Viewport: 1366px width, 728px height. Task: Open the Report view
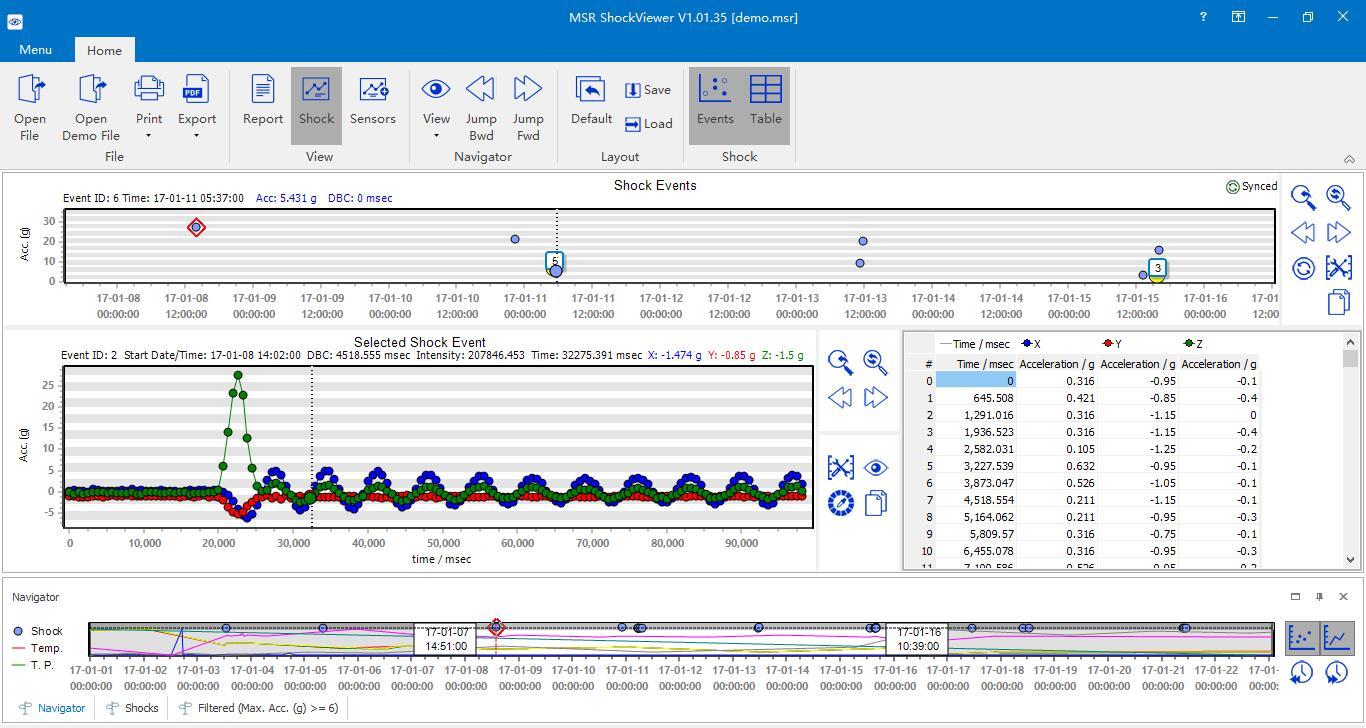click(x=263, y=100)
